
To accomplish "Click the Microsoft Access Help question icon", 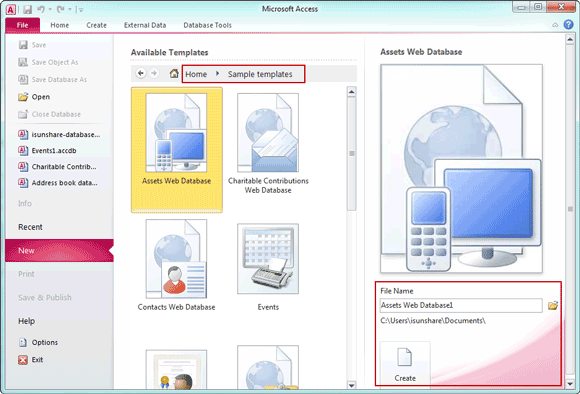I will [x=569, y=24].
